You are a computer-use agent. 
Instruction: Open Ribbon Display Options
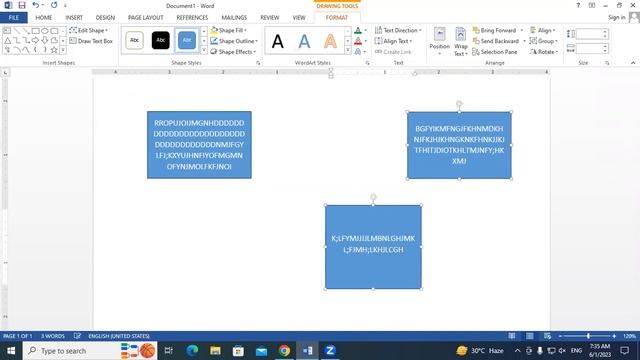point(592,5)
